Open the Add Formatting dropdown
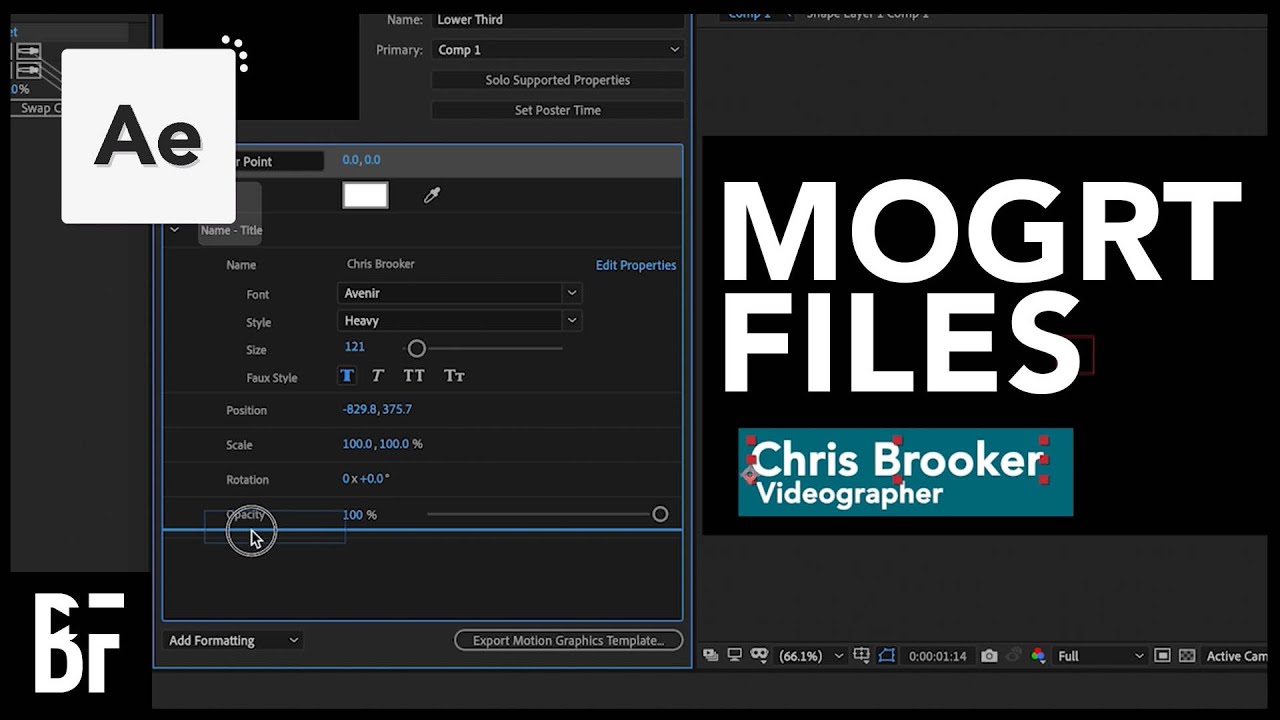1280x720 pixels. [x=233, y=640]
